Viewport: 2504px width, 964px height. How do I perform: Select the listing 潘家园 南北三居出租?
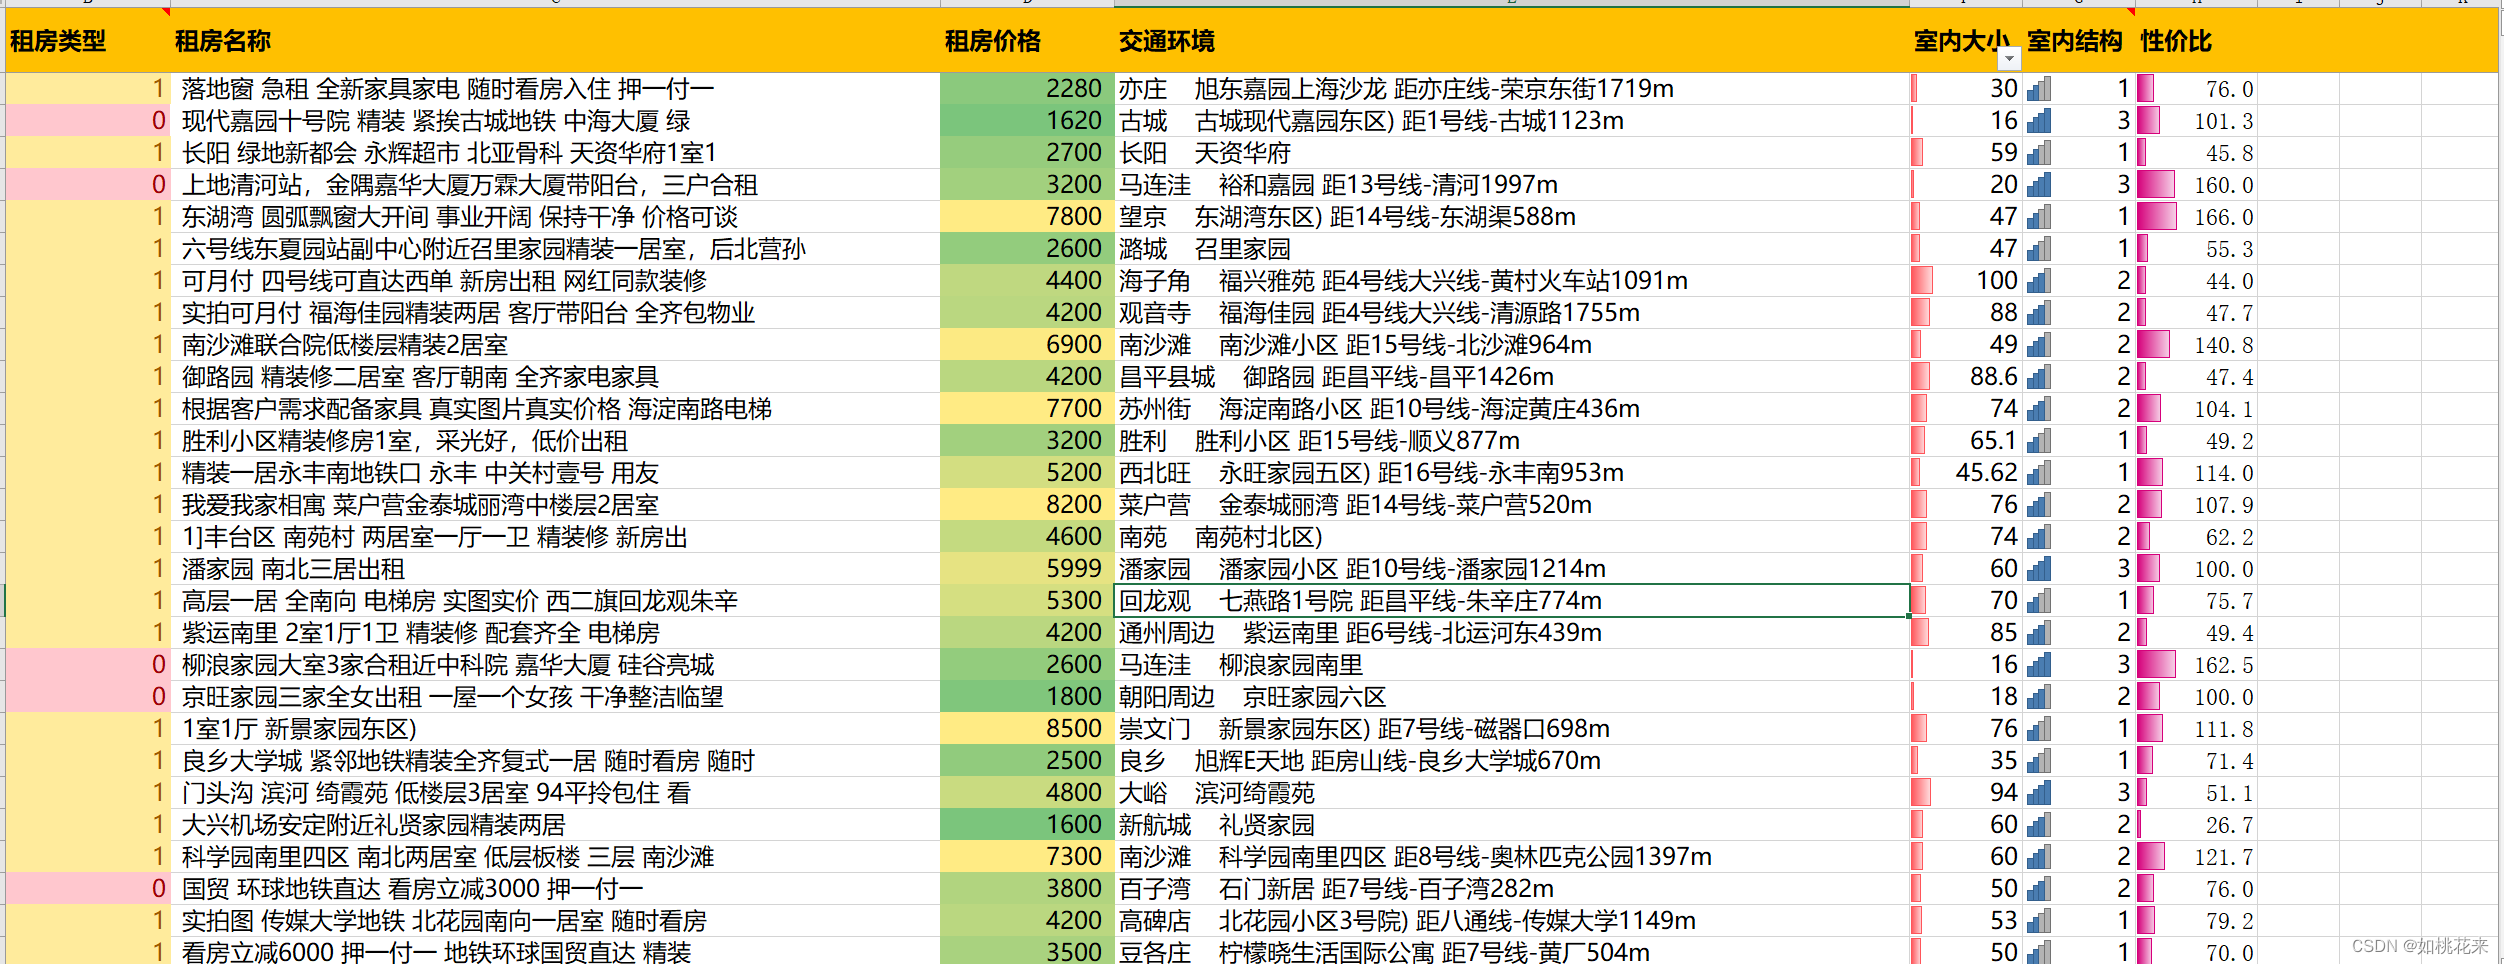point(555,569)
